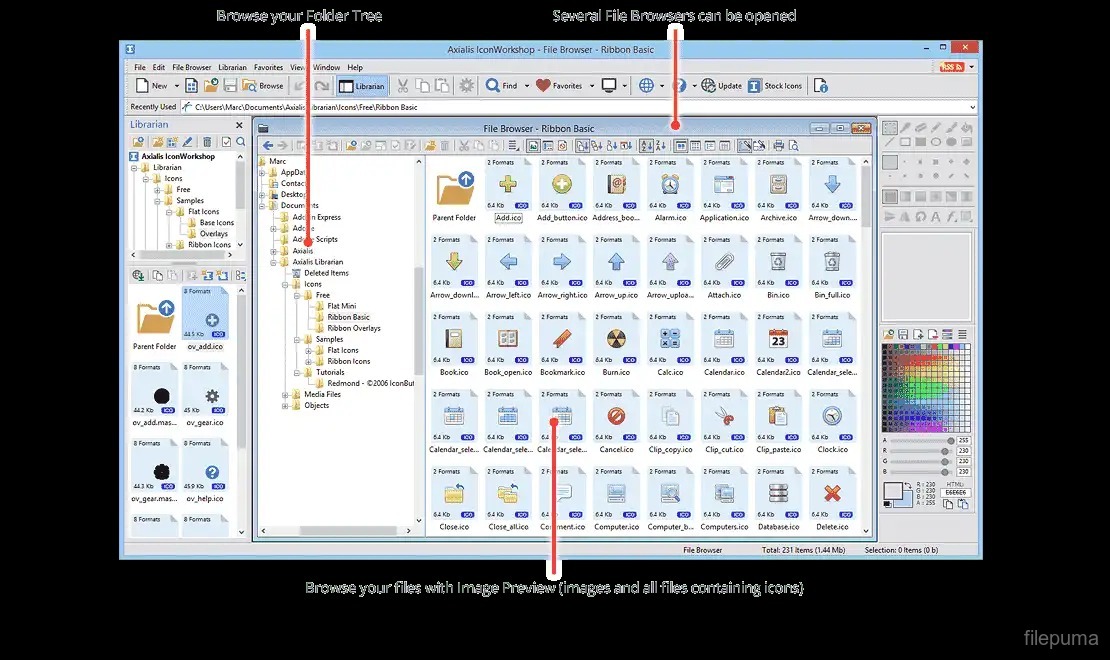
Task: Expand the Media Files folder node
Action: (x=285, y=395)
